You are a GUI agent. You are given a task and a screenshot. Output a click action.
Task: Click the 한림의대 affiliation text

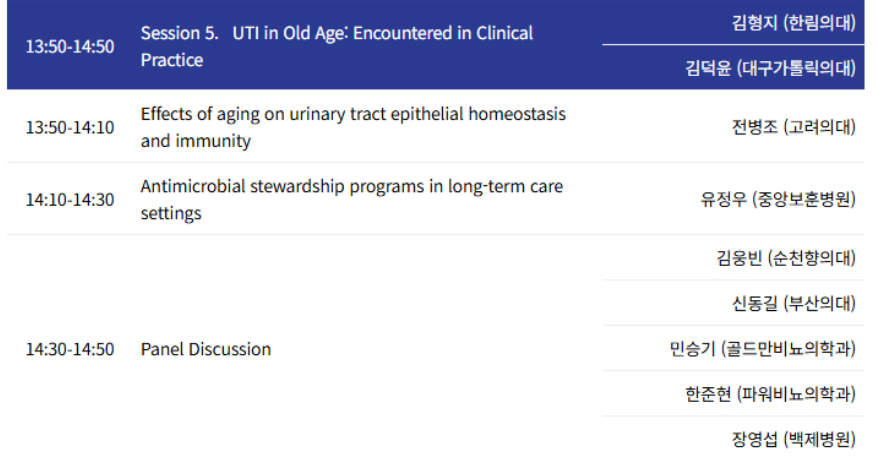tap(819, 23)
